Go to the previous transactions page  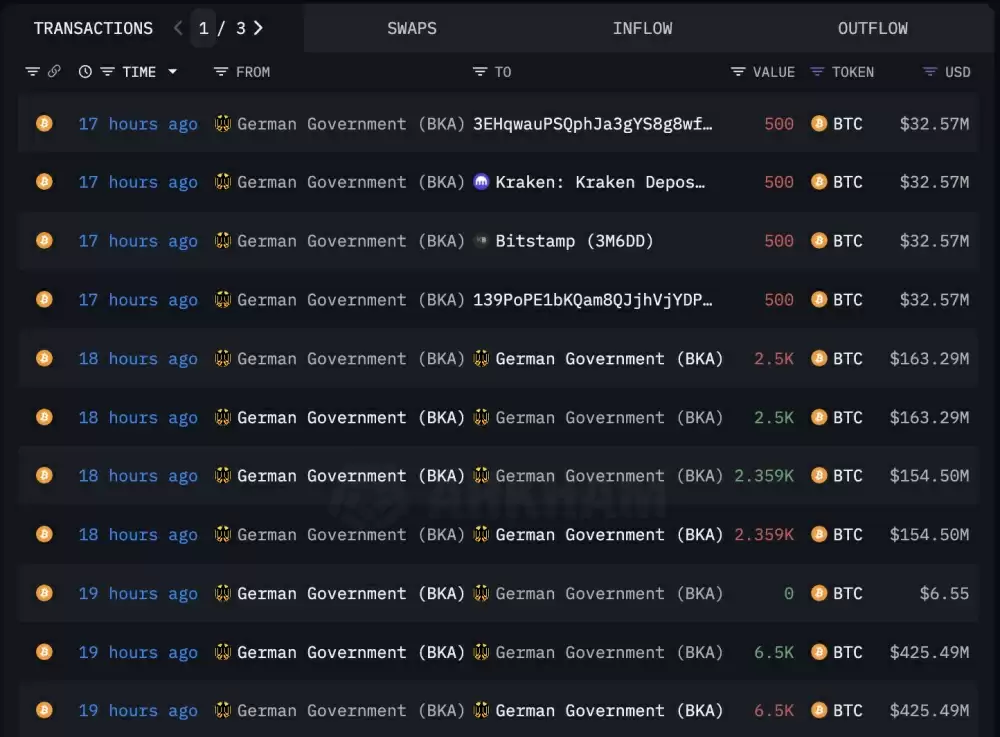(177, 28)
